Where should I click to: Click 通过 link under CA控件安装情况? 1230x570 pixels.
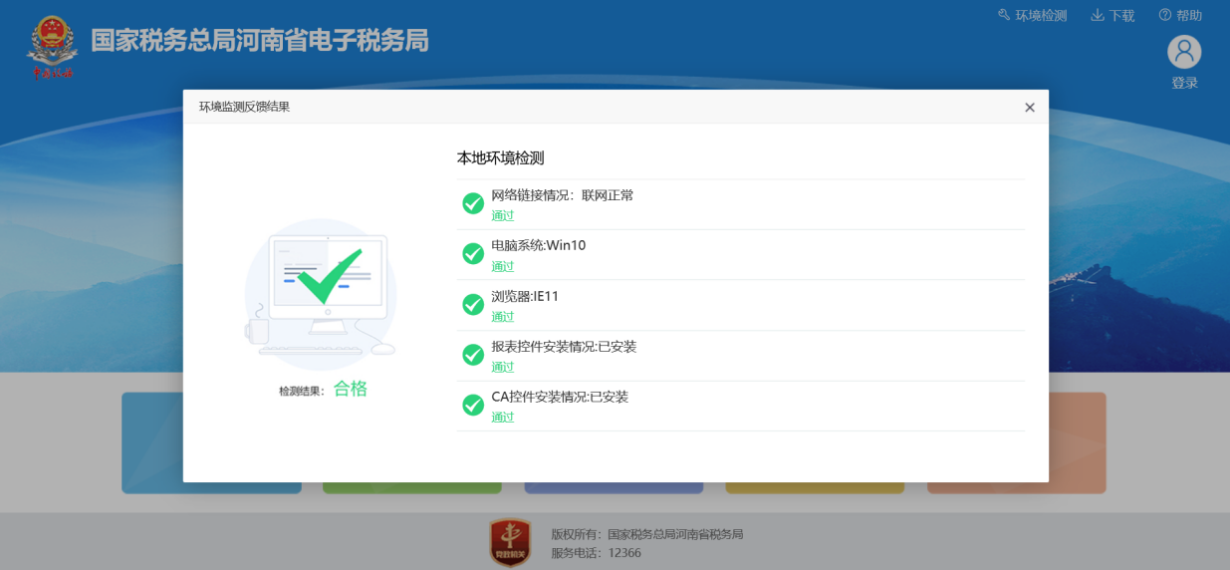coord(502,417)
